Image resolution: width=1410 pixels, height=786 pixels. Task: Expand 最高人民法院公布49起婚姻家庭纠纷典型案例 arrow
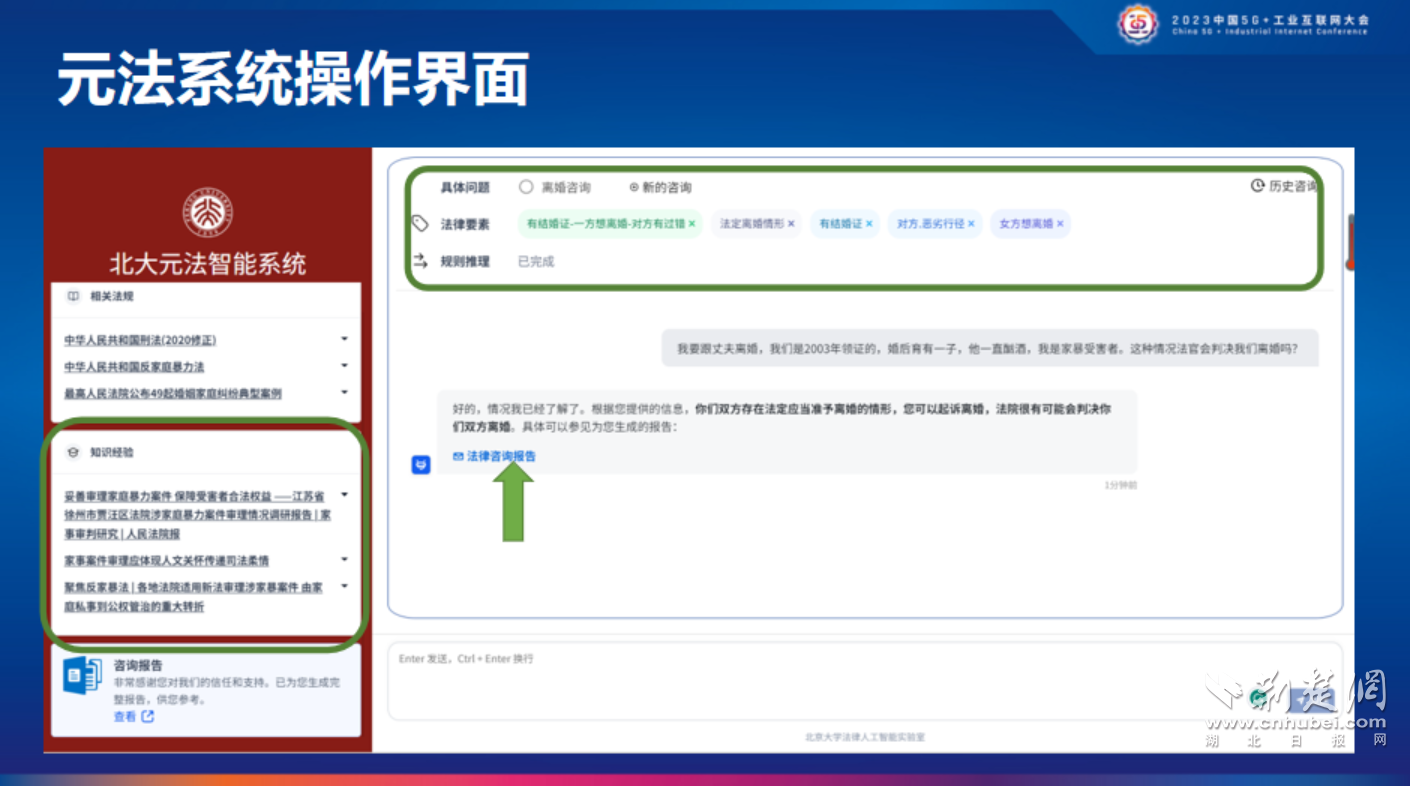click(x=345, y=393)
